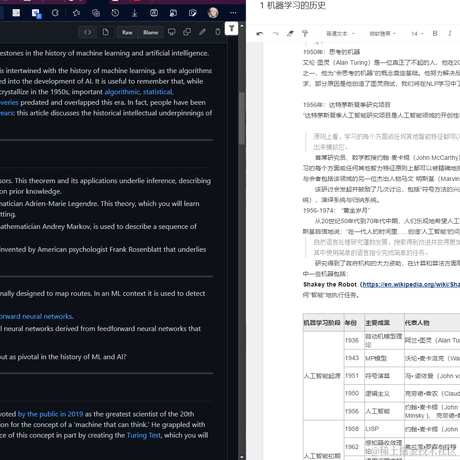Toggle italic formatting in editor
The image size is (460, 460).
point(450,33)
